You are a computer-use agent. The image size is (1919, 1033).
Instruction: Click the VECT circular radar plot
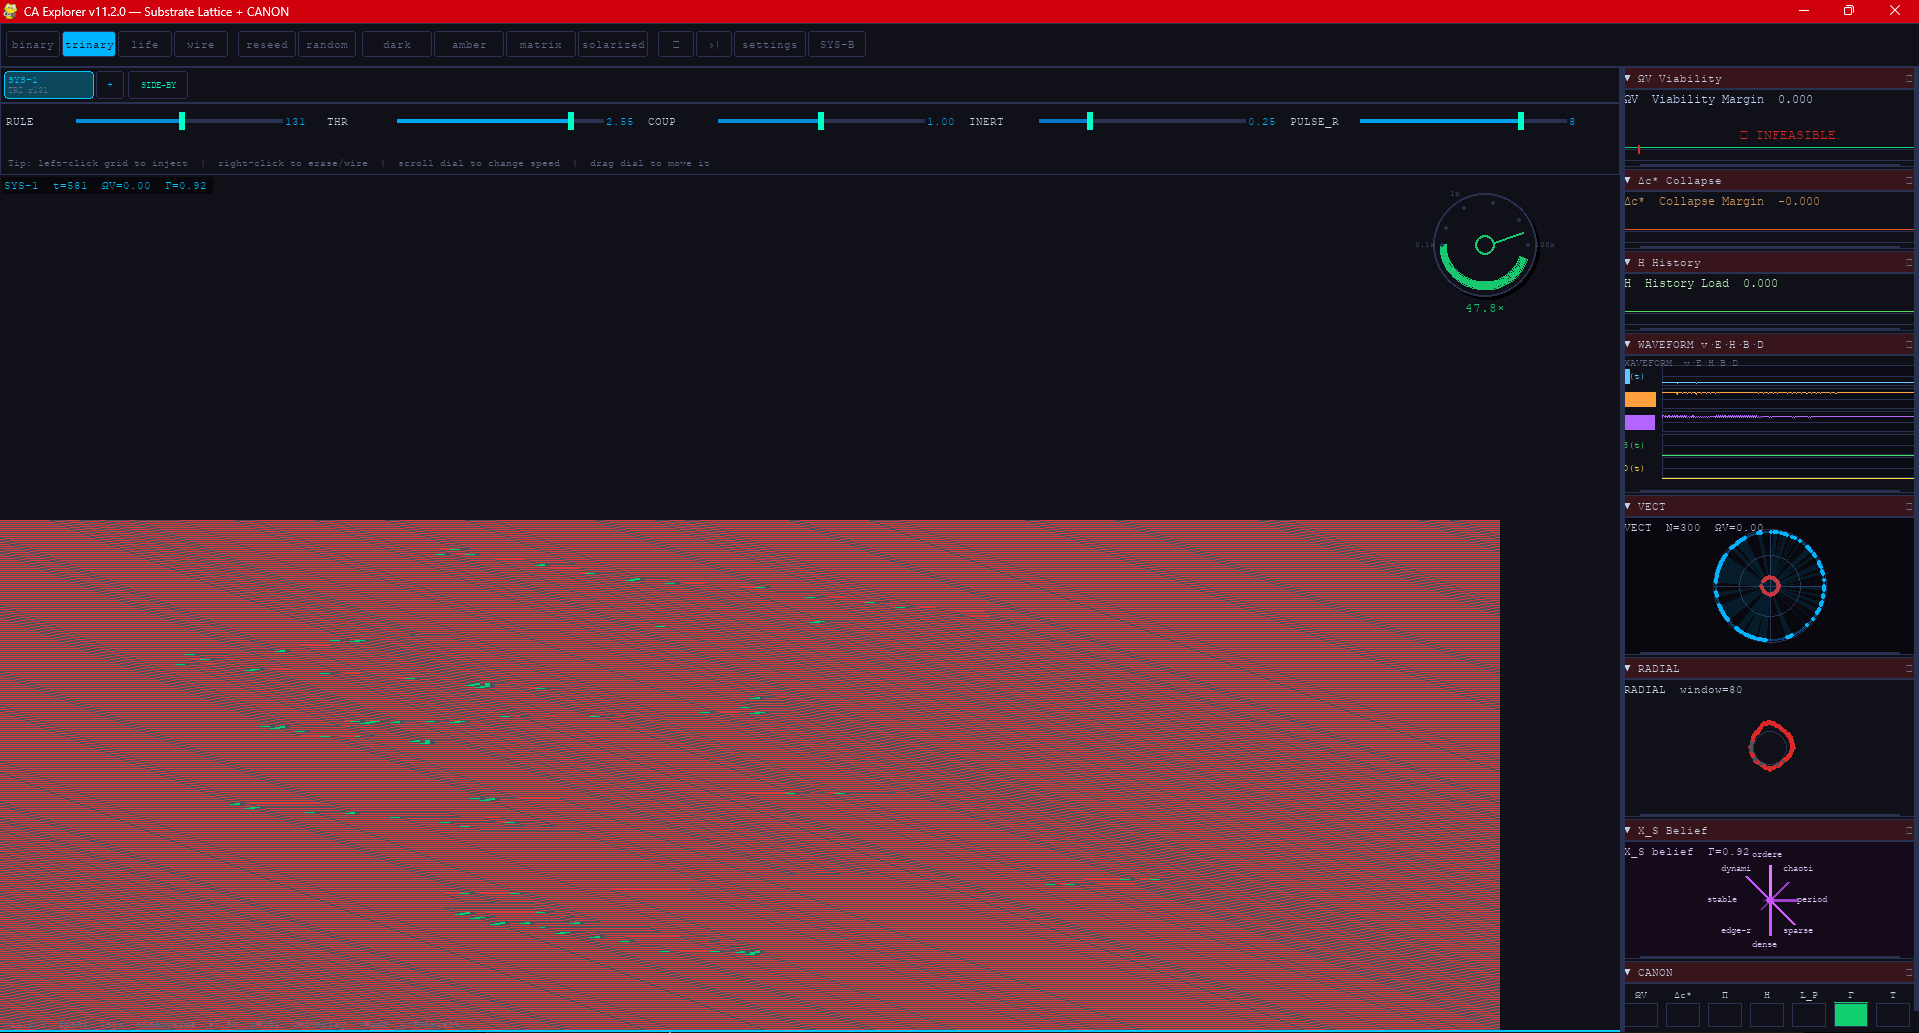pyautogui.click(x=1770, y=586)
